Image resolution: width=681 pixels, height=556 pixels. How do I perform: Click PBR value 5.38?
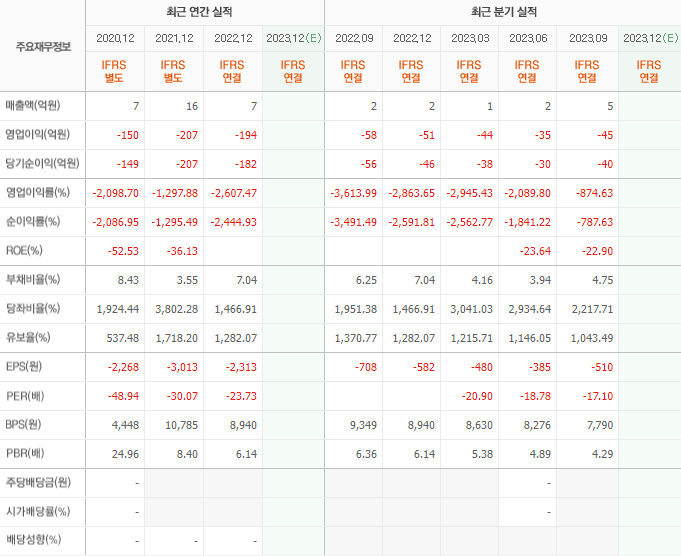pyautogui.click(x=482, y=454)
